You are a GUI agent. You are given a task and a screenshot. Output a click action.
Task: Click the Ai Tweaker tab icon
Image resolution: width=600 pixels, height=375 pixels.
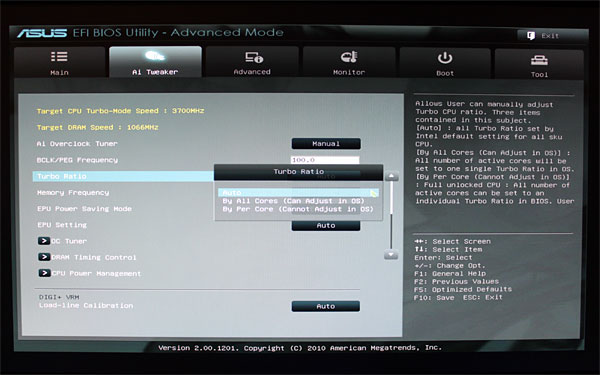click(x=155, y=56)
